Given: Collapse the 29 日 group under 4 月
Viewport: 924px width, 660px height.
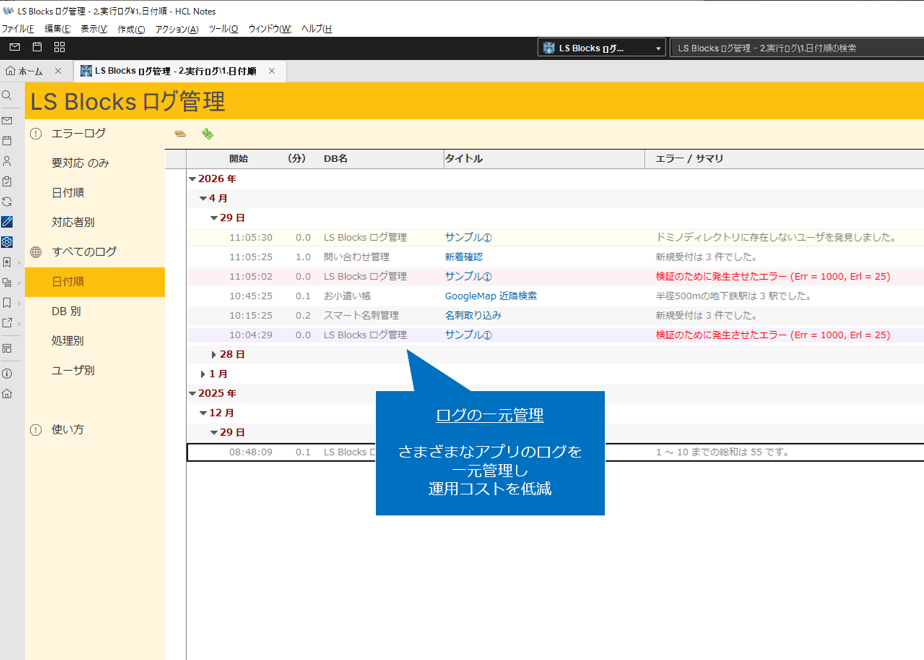Looking at the screenshot, I should (214, 218).
